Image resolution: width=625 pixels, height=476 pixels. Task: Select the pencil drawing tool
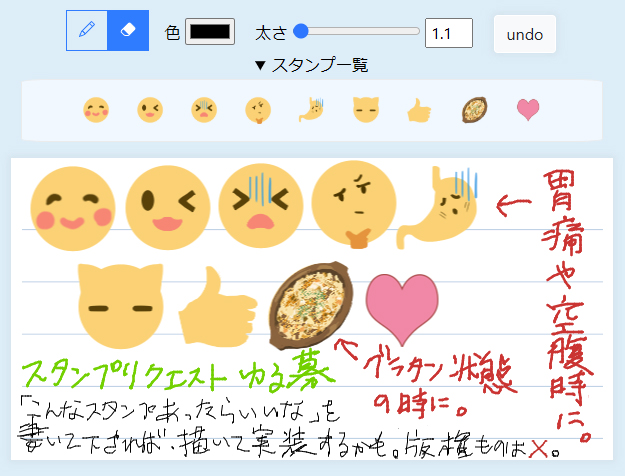coord(87,31)
